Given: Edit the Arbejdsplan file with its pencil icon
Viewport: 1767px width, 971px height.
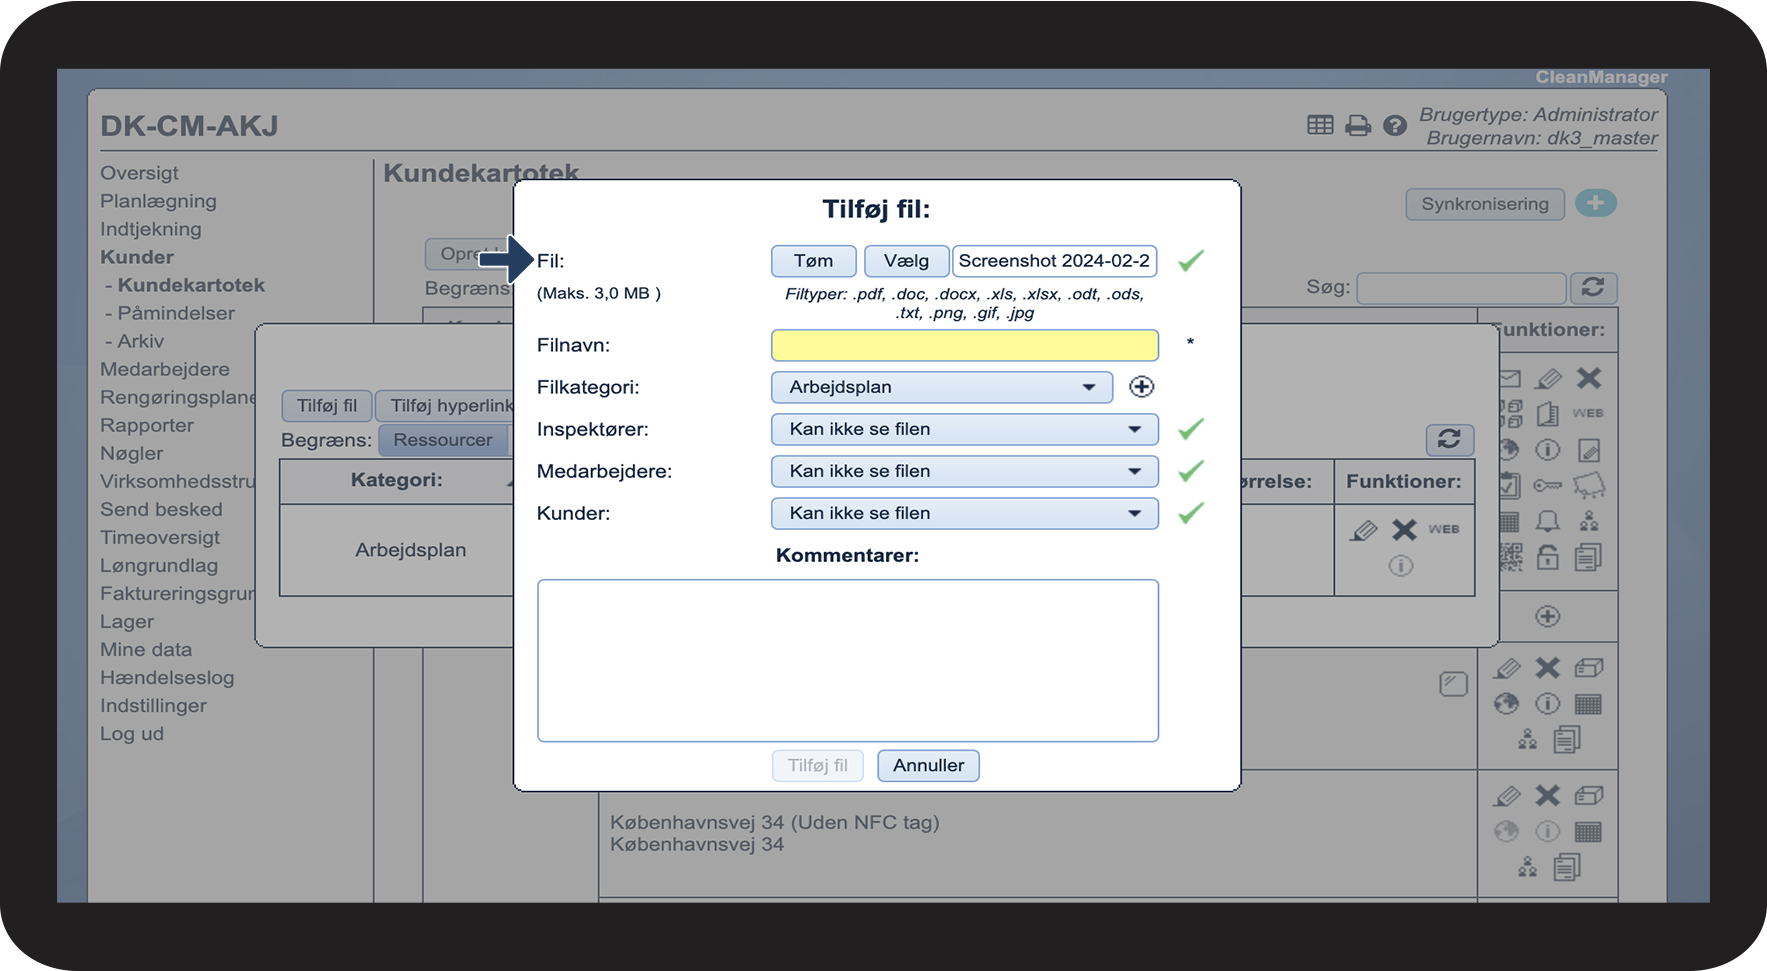Looking at the screenshot, I should click(1363, 530).
